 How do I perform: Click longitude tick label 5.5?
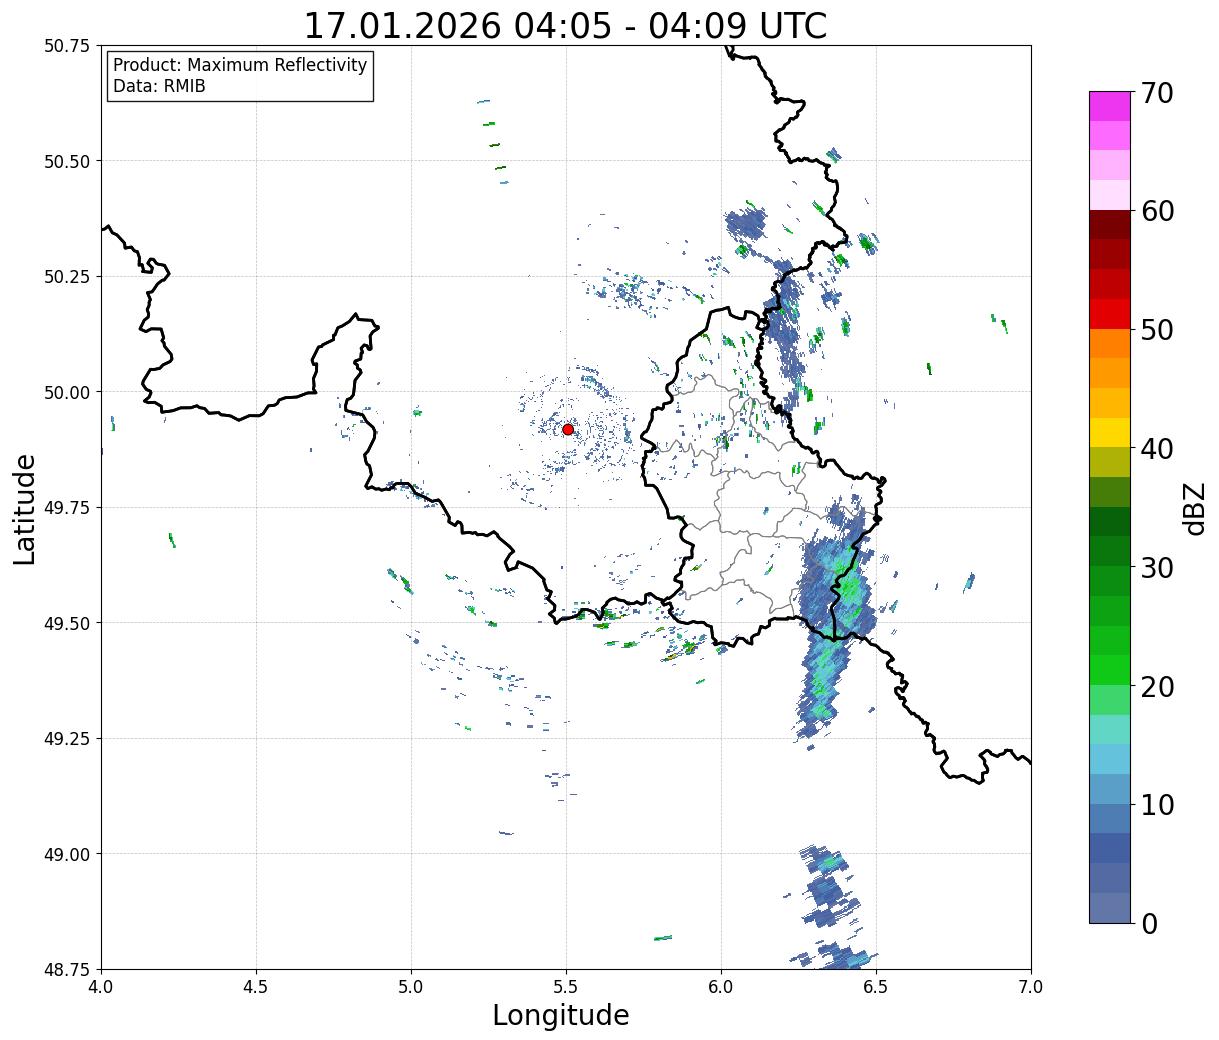566,986
